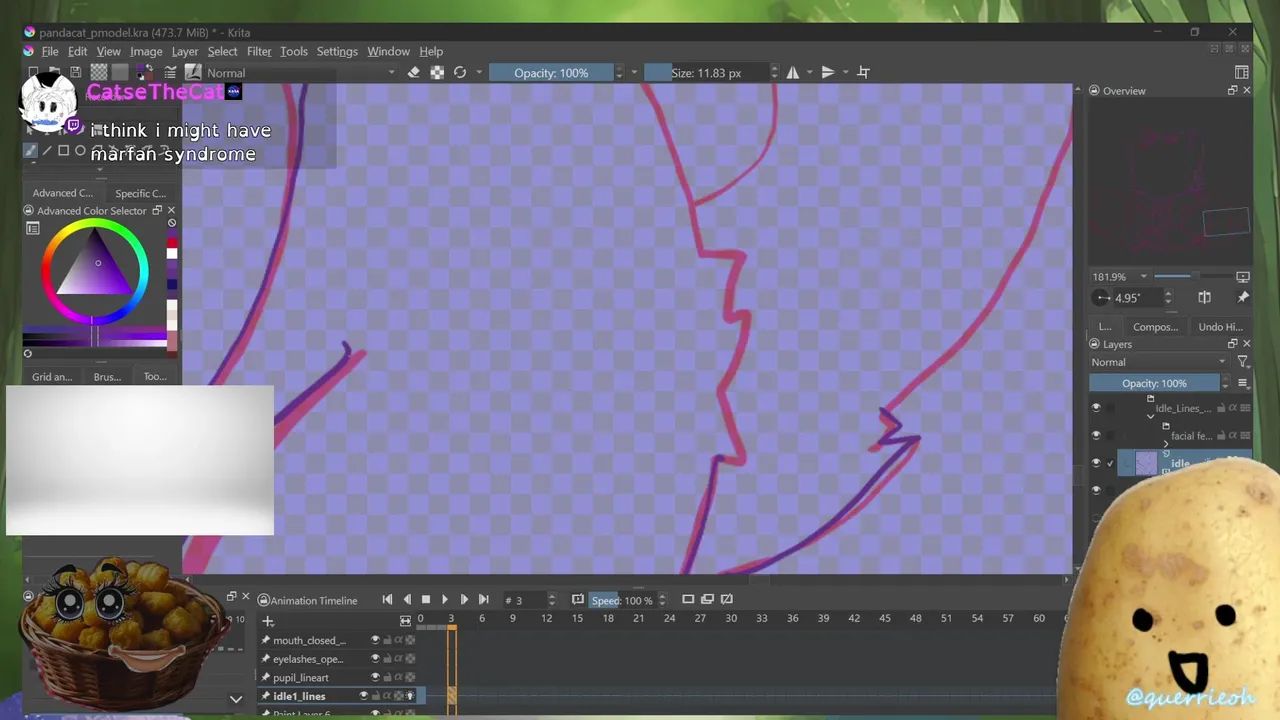Toggle visibility of idle1_lines timeline layer
This screenshot has width=1280, height=720.
pos(363,696)
